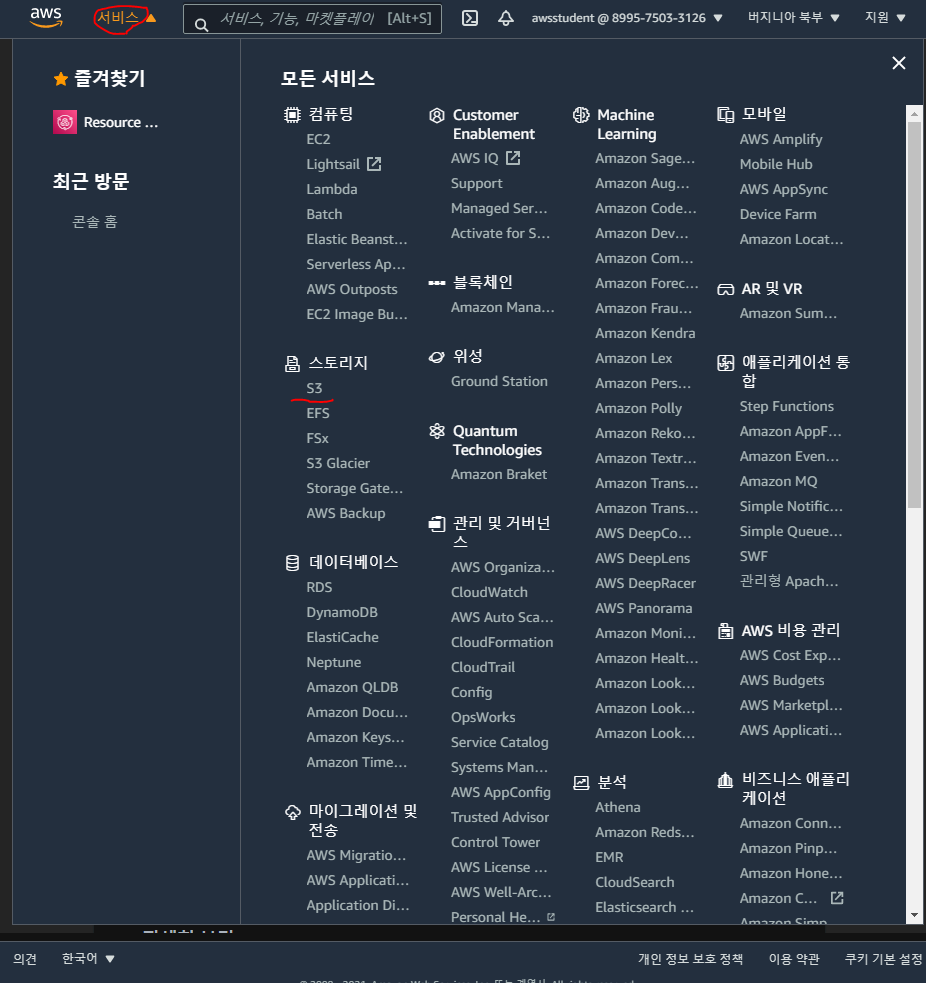Open RDS under databases
The width and height of the screenshot is (926, 983).
319,587
